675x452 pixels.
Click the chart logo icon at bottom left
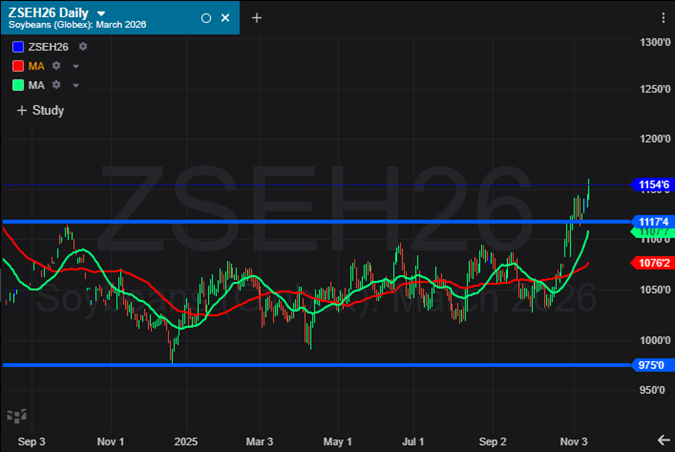(x=17, y=416)
